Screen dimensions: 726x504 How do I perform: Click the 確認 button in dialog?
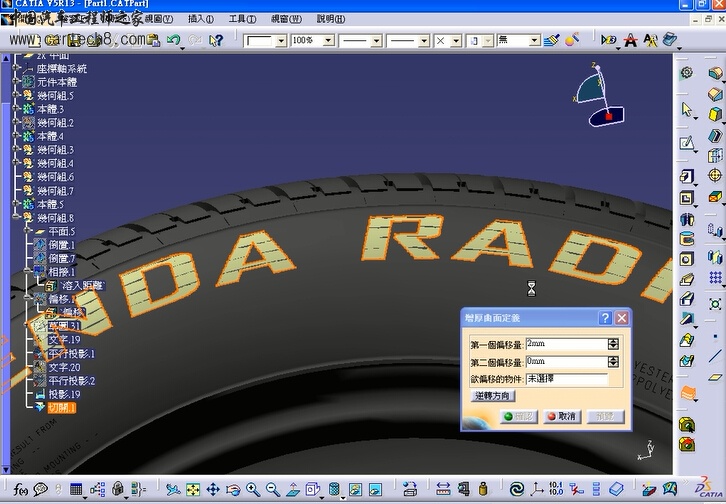519,417
